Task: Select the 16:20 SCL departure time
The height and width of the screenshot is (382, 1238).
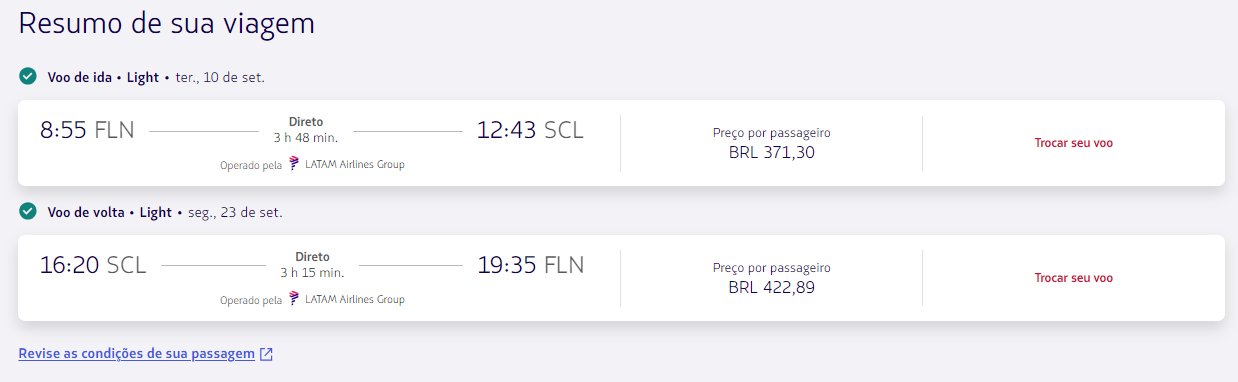Action: click(x=93, y=265)
